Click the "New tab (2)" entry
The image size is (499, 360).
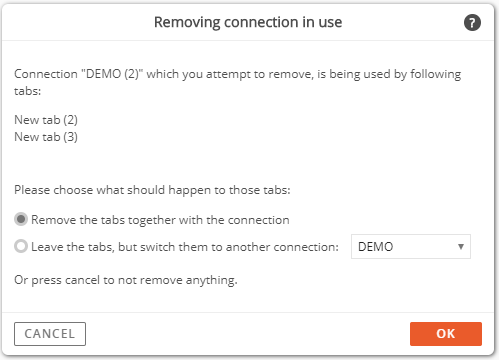(46, 120)
